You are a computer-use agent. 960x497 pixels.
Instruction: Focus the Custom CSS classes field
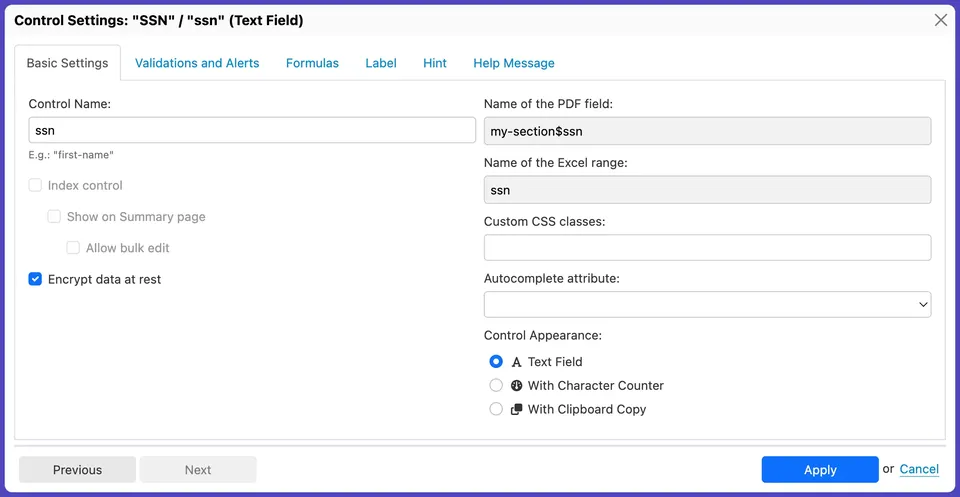coord(707,247)
